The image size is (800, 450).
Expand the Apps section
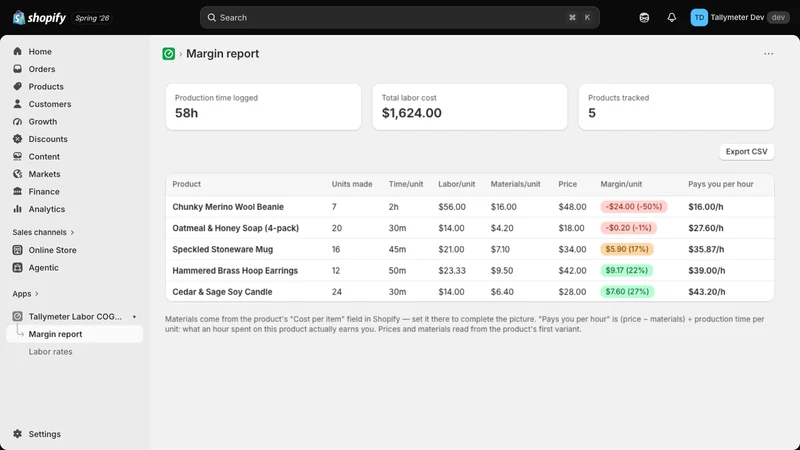(x=26, y=294)
